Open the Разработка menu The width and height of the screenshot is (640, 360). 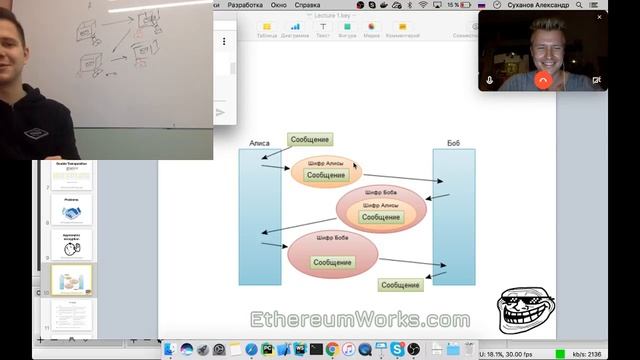click(x=245, y=5)
